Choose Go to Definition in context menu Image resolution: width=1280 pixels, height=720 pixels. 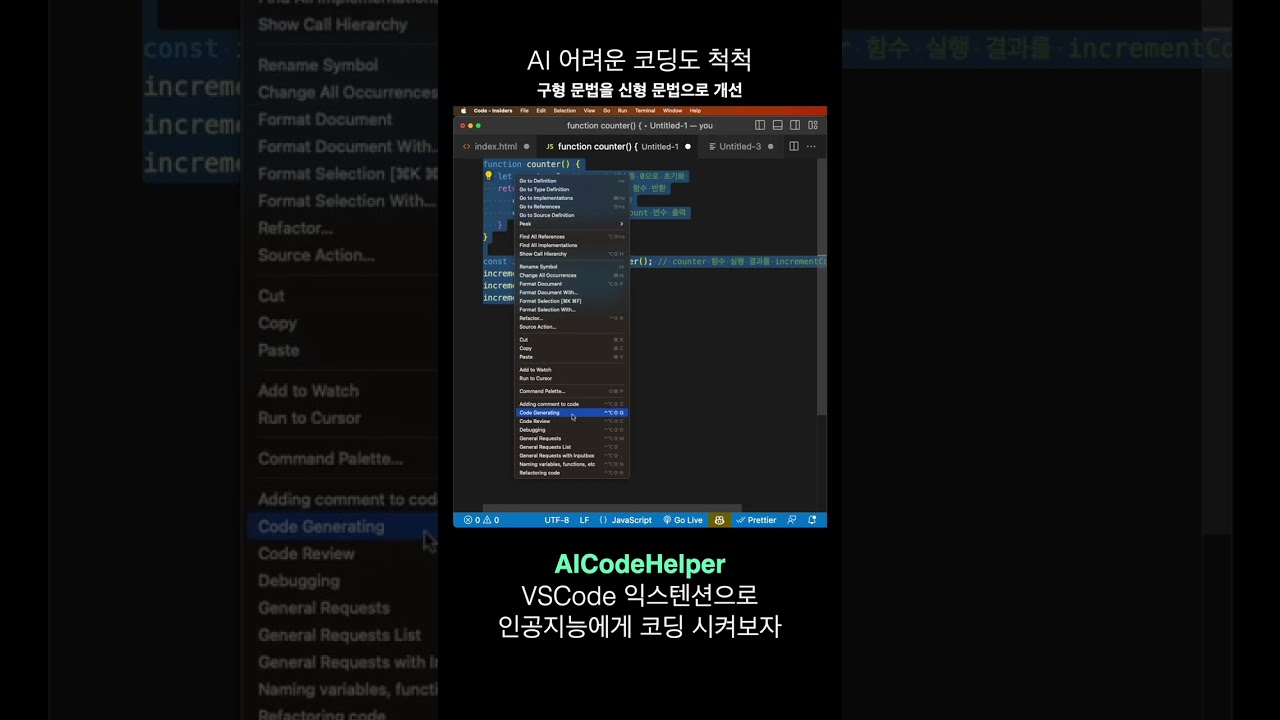click(x=571, y=181)
